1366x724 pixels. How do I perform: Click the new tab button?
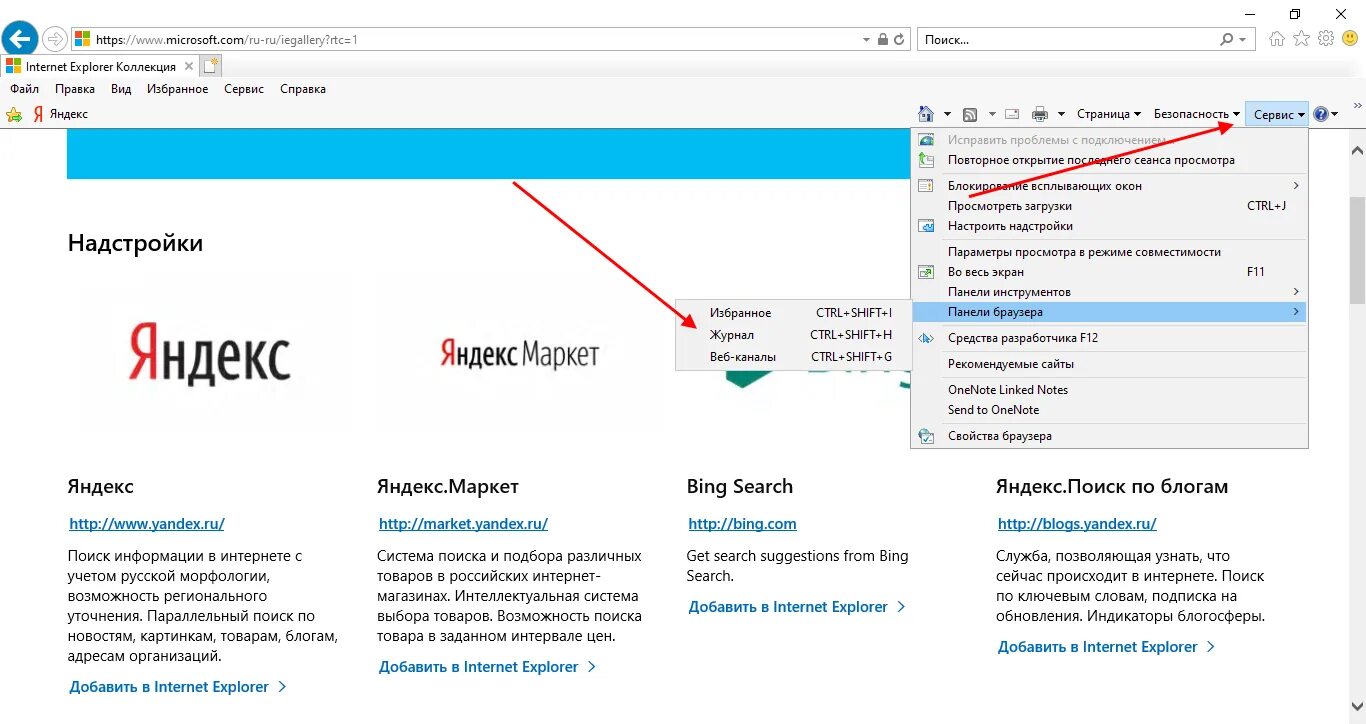coord(210,66)
